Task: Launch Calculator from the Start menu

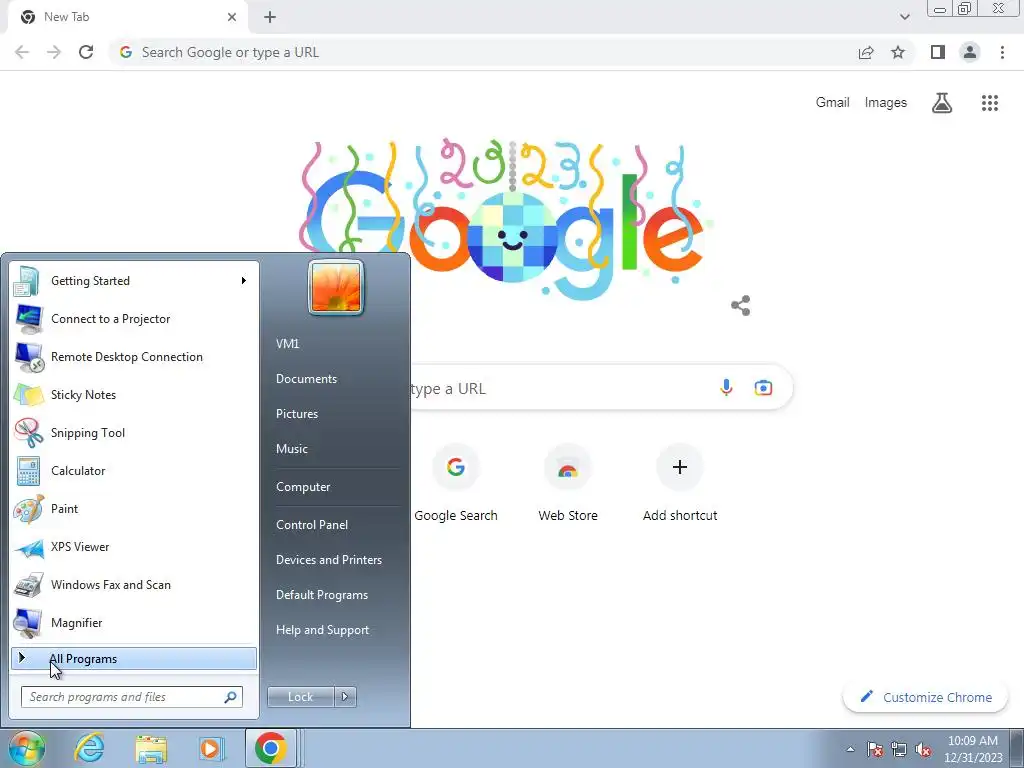Action: (134, 471)
